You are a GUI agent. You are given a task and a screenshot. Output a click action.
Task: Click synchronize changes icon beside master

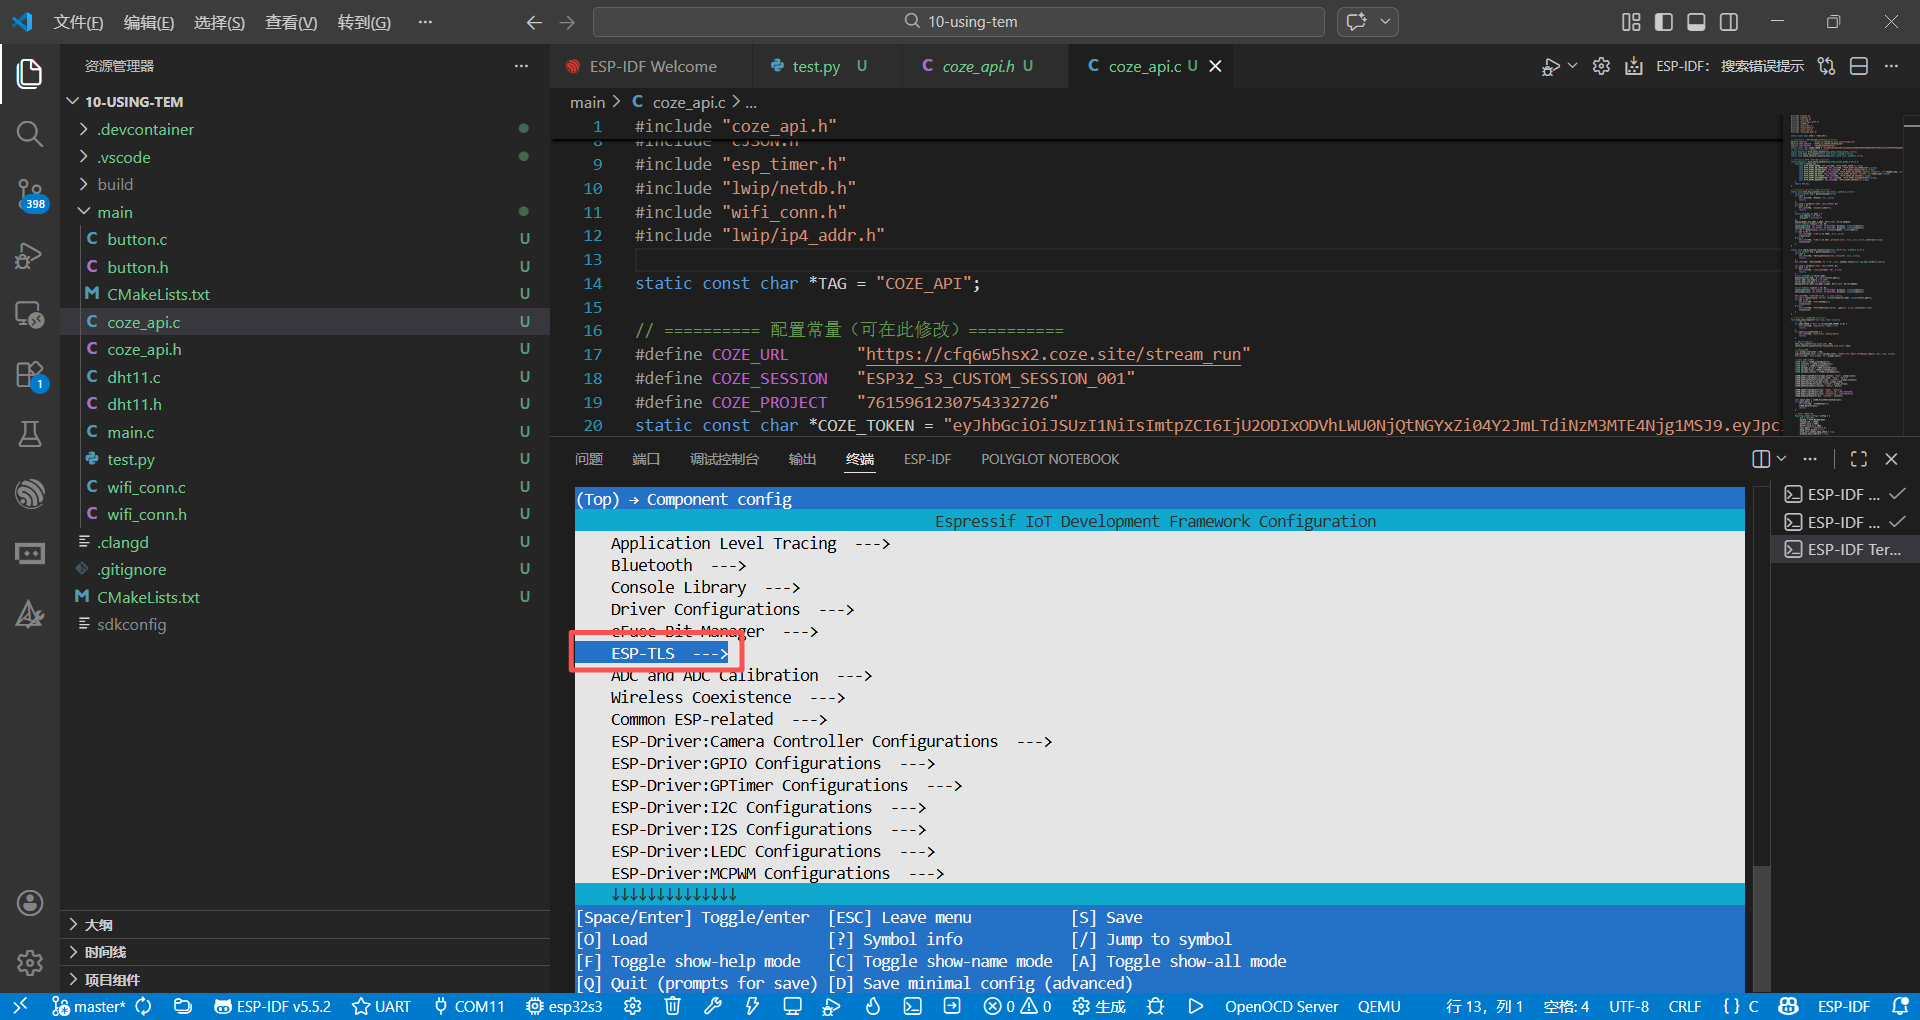pos(143,1006)
